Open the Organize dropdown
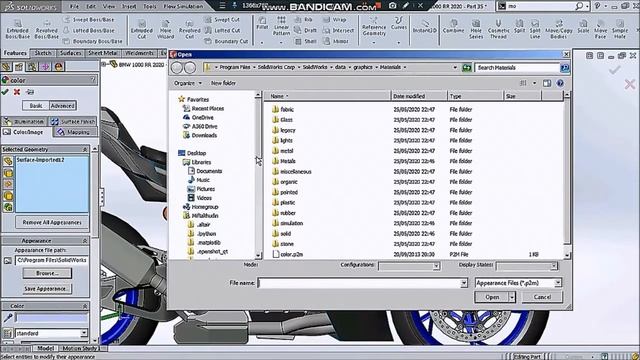 point(188,83)
